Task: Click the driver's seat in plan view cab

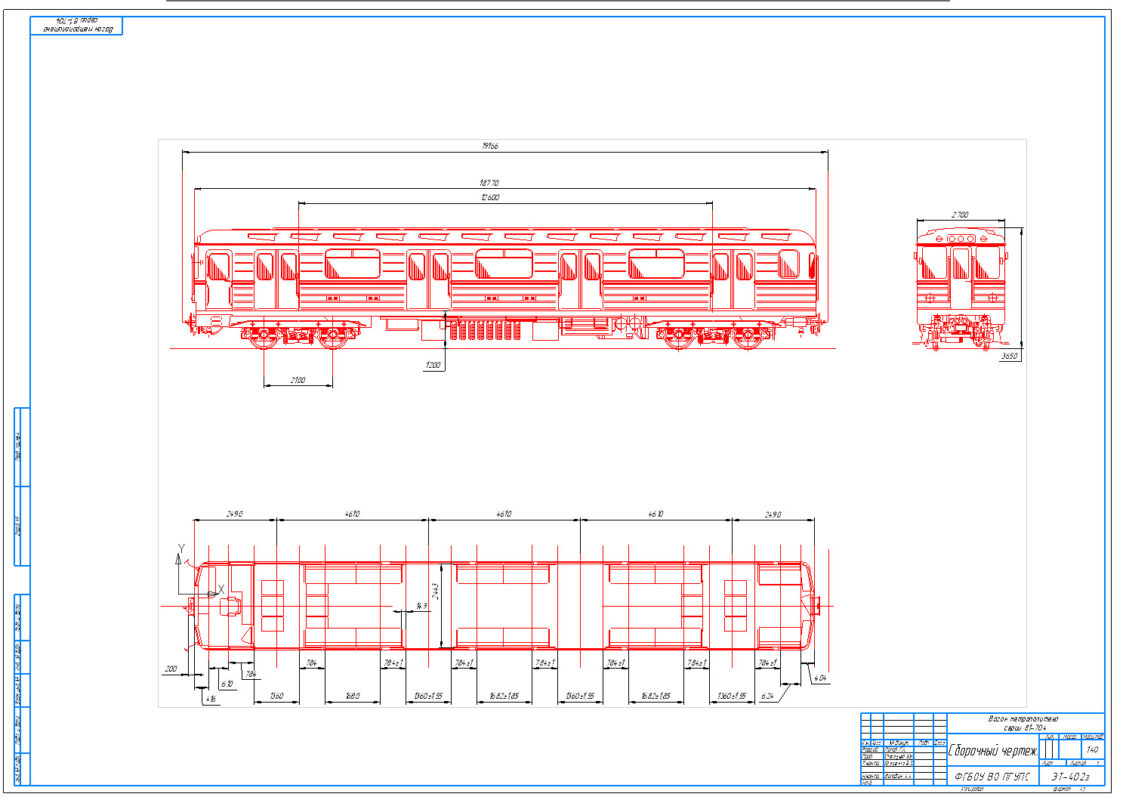Action: pos(229,607)
